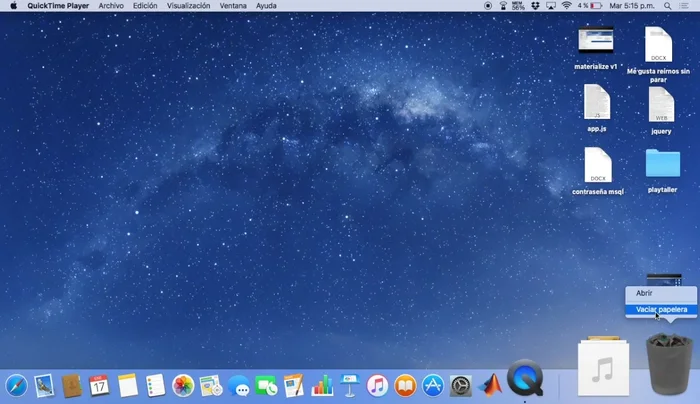
Task: Open the Wi-Fi status menu
Action: point(566,6)
